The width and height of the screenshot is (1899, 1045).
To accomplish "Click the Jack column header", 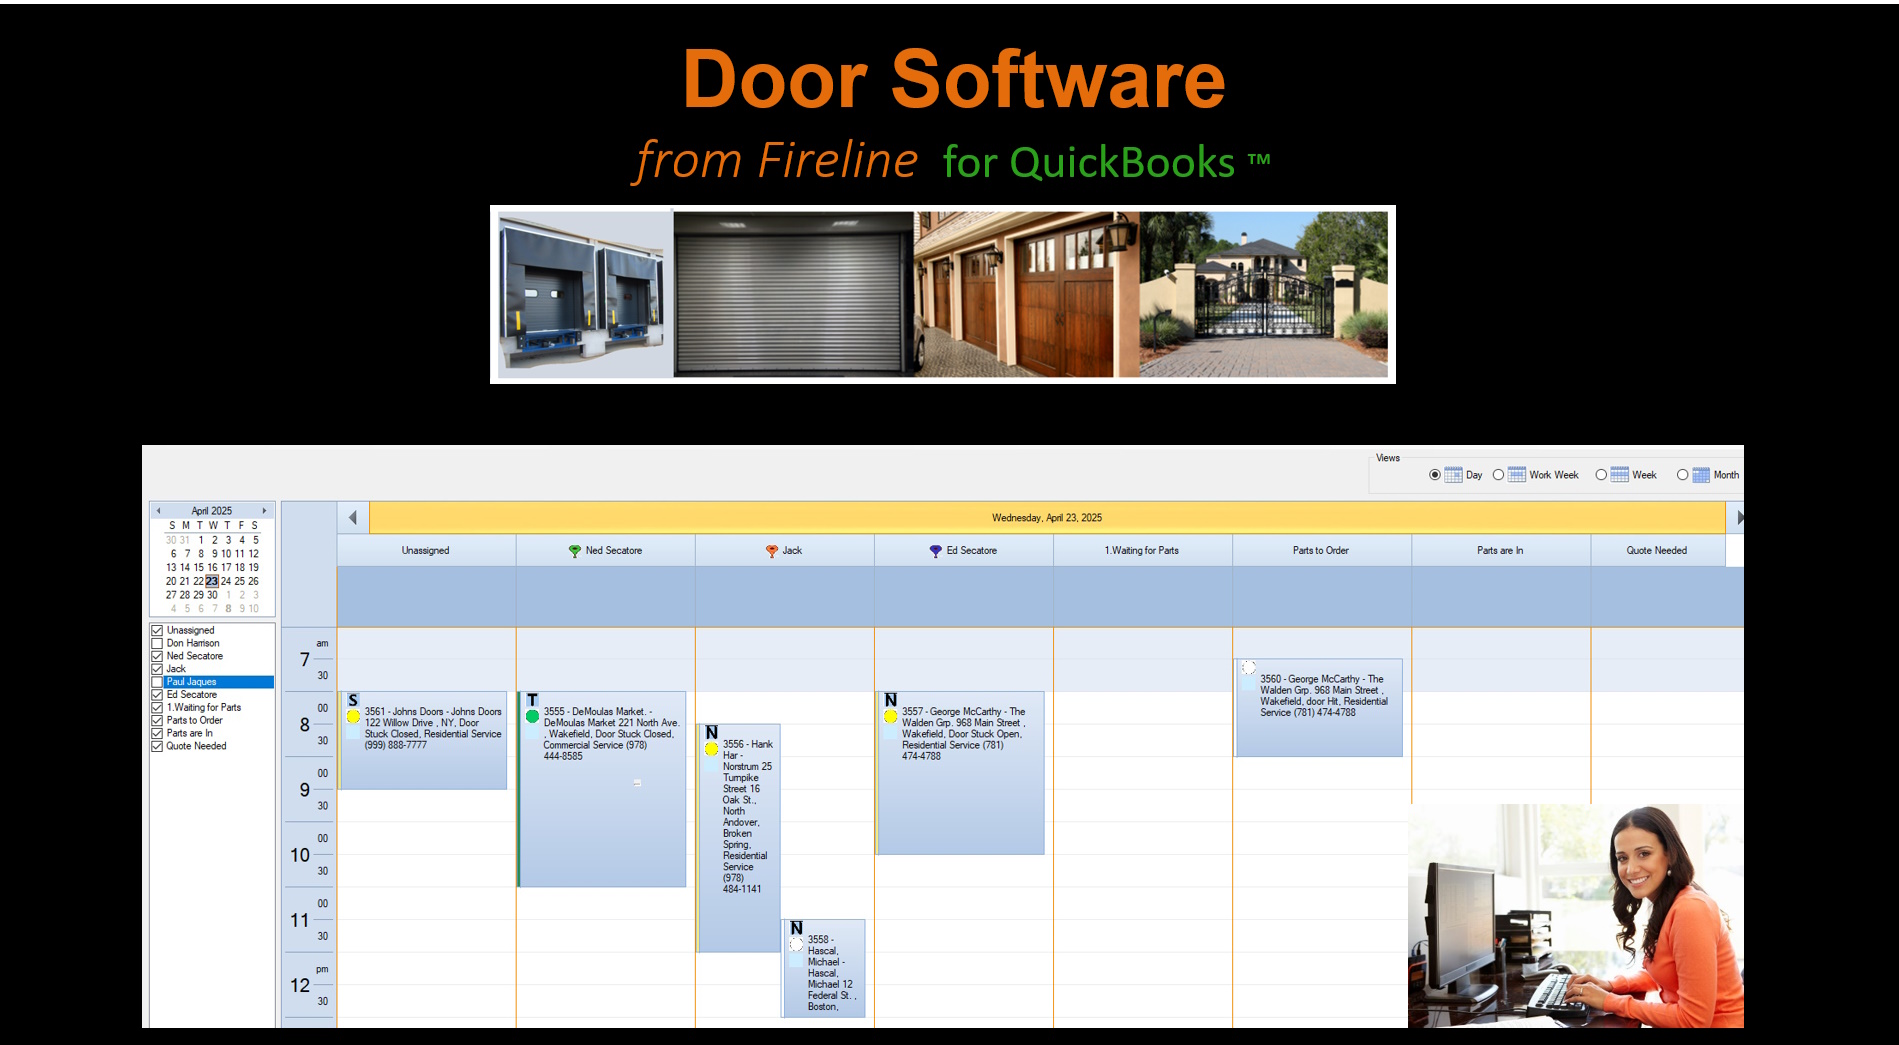I will click(785, 550).
